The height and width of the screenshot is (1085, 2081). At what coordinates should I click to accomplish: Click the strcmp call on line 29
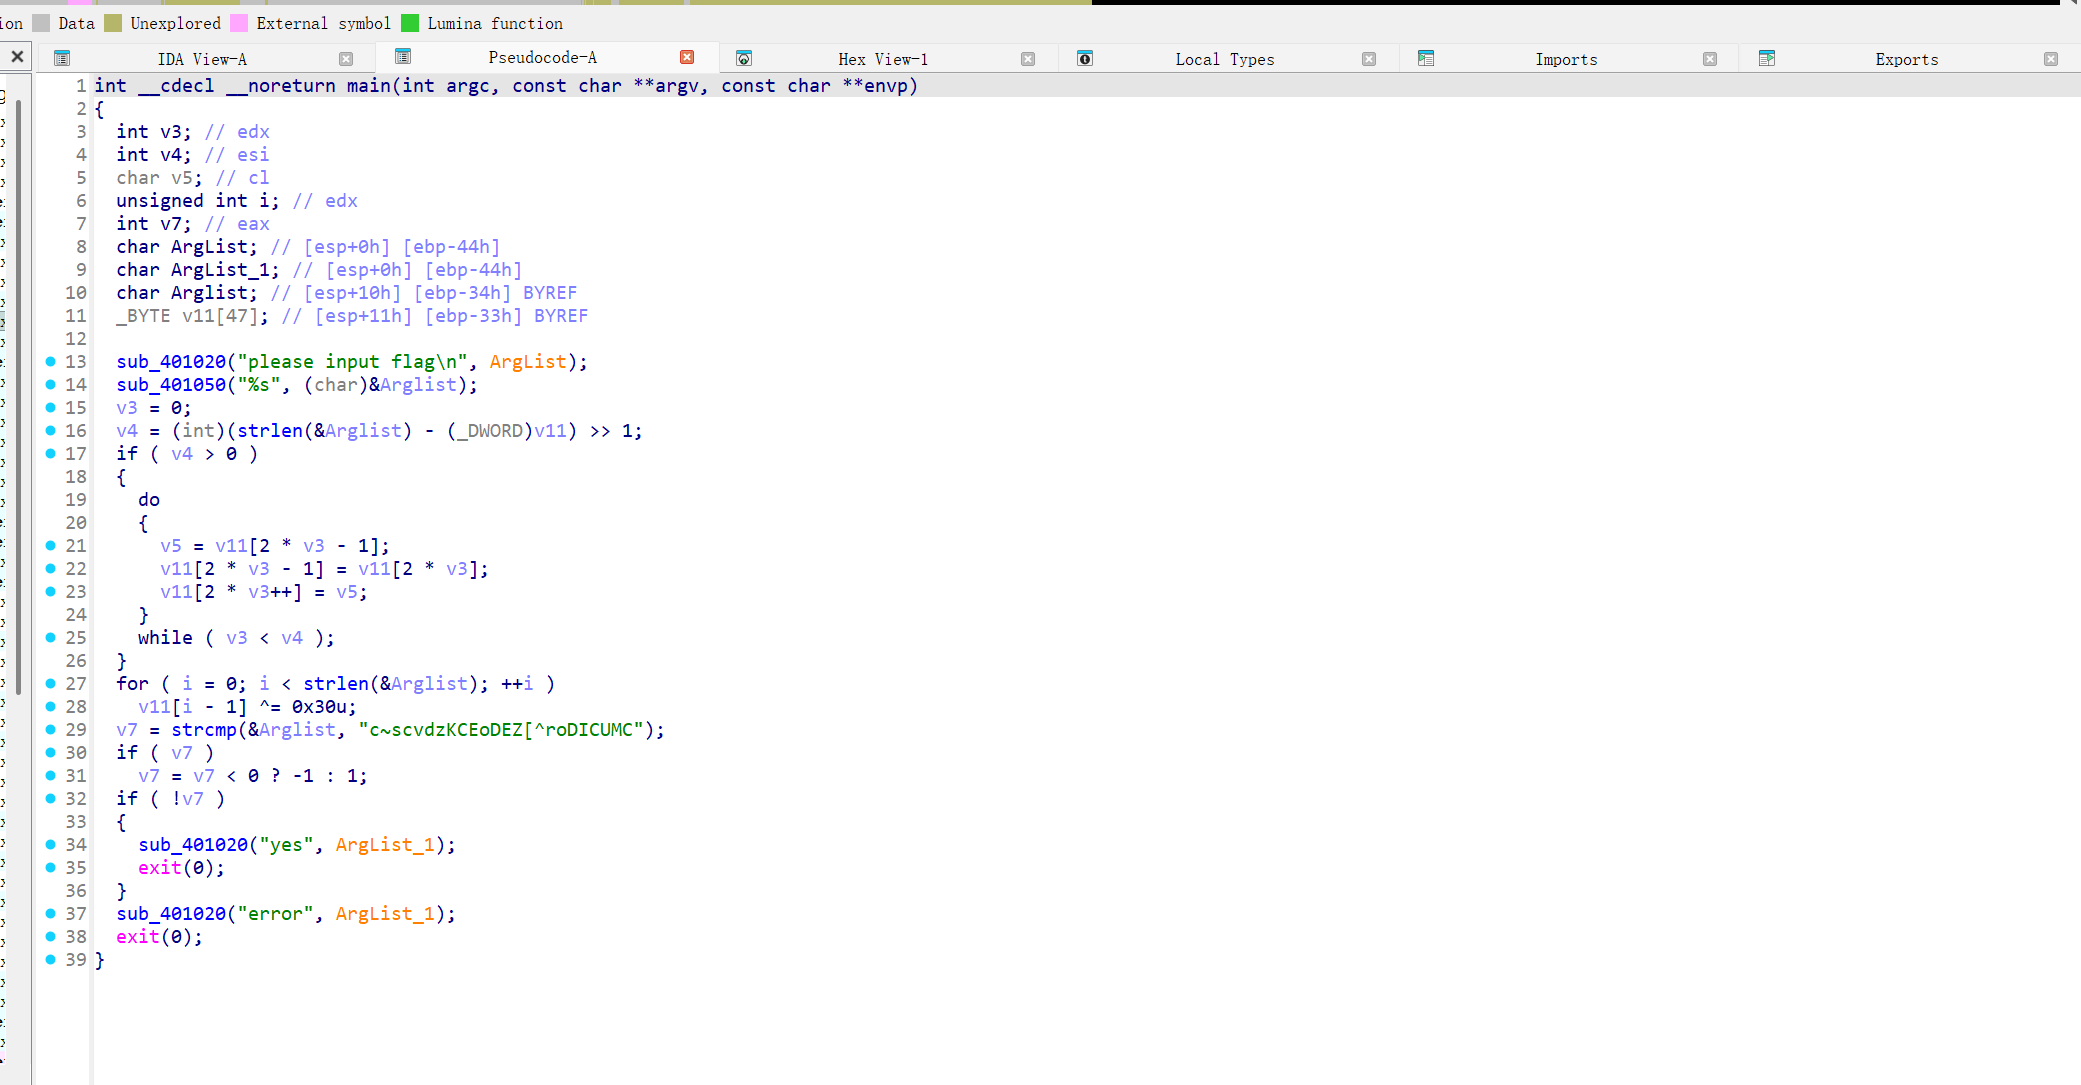tap(203, 729)
